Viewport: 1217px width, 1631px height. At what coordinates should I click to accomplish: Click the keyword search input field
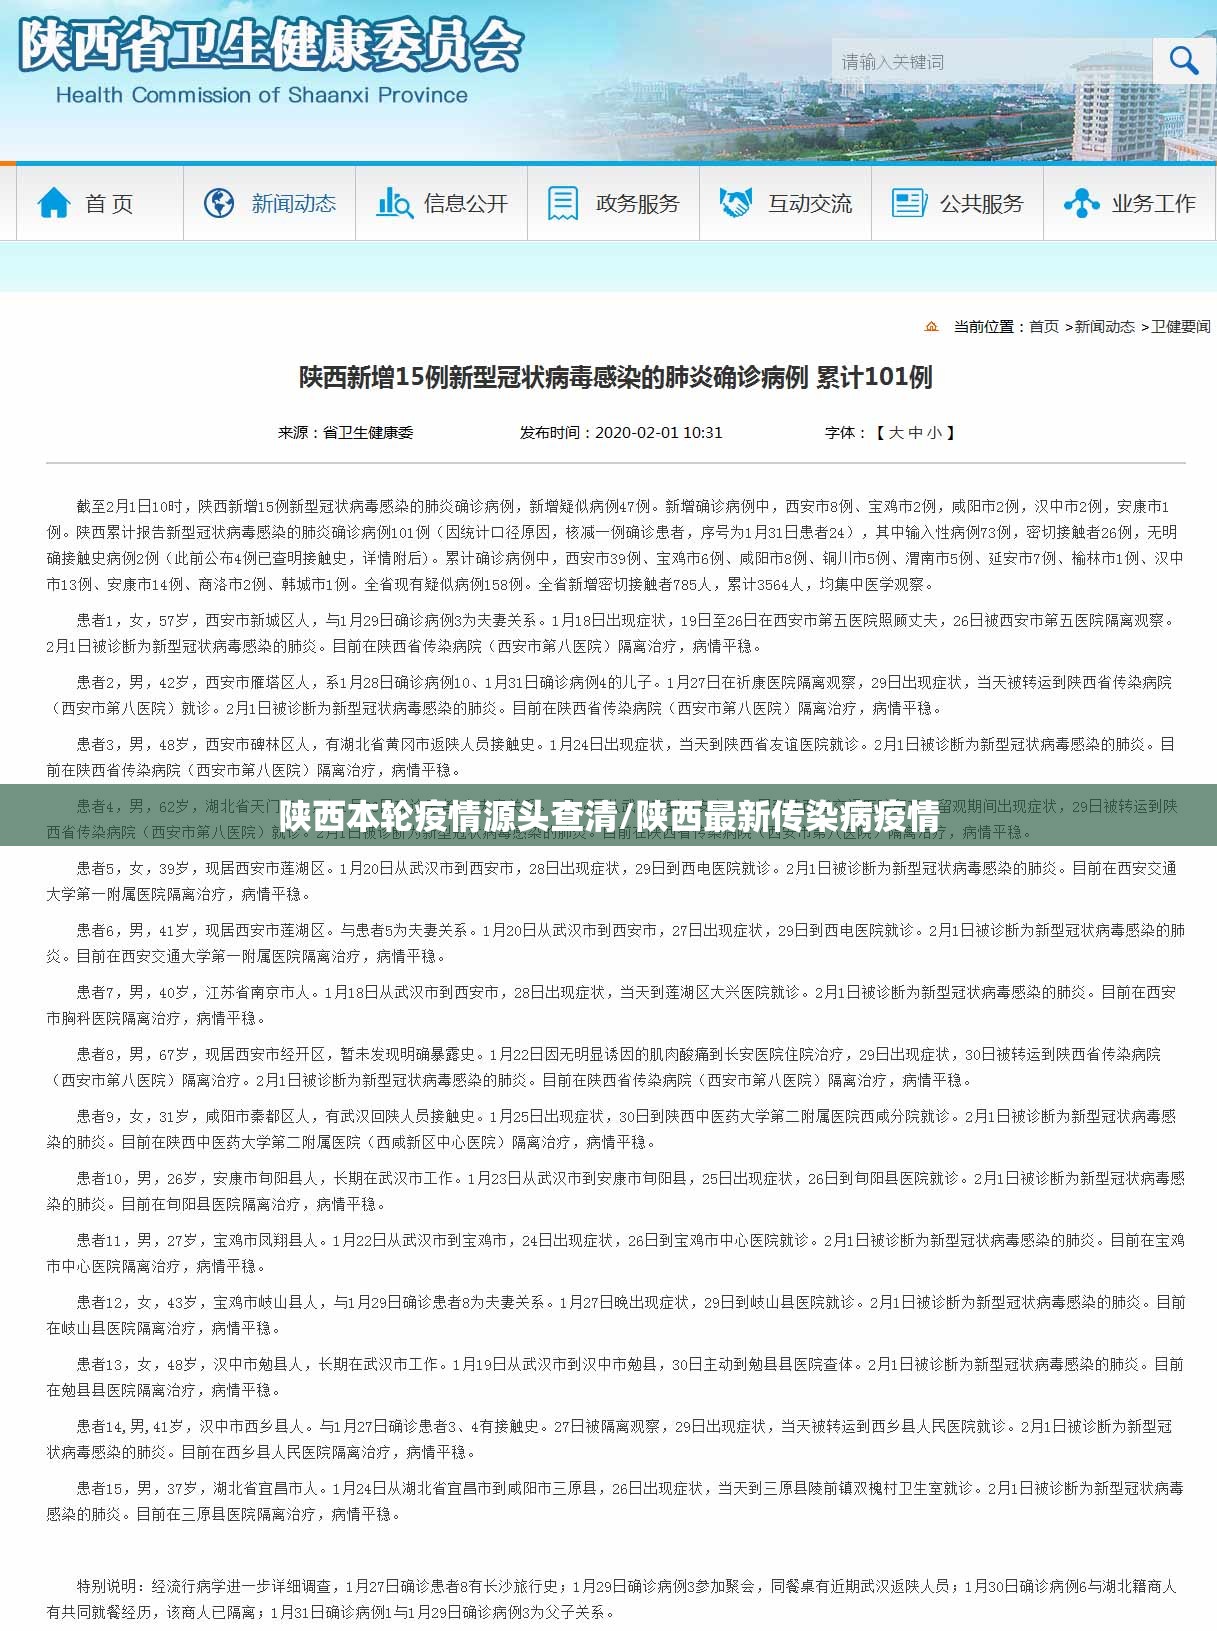[991, 62]
